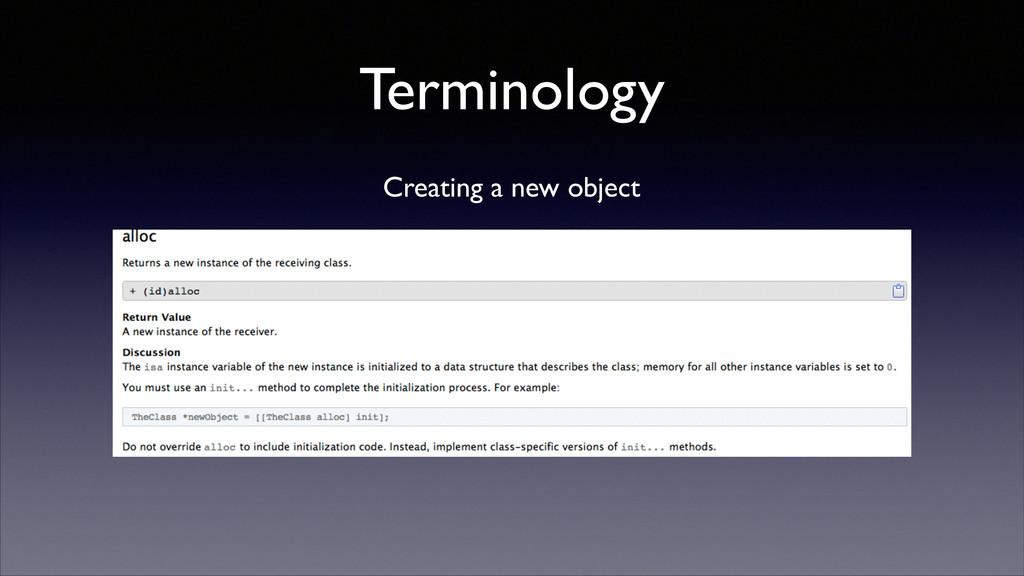Click the 'Discussion' heading
Screen dimensions: 1024x576
click(151, 352)
